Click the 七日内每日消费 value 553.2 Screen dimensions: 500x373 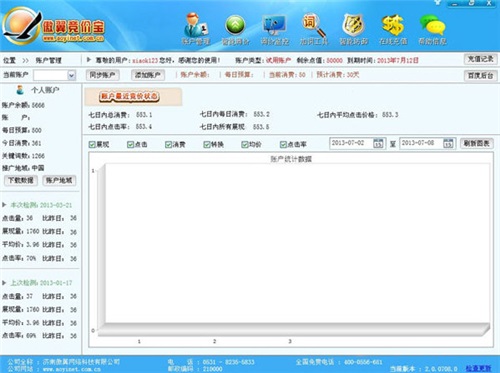click(261, 114)
